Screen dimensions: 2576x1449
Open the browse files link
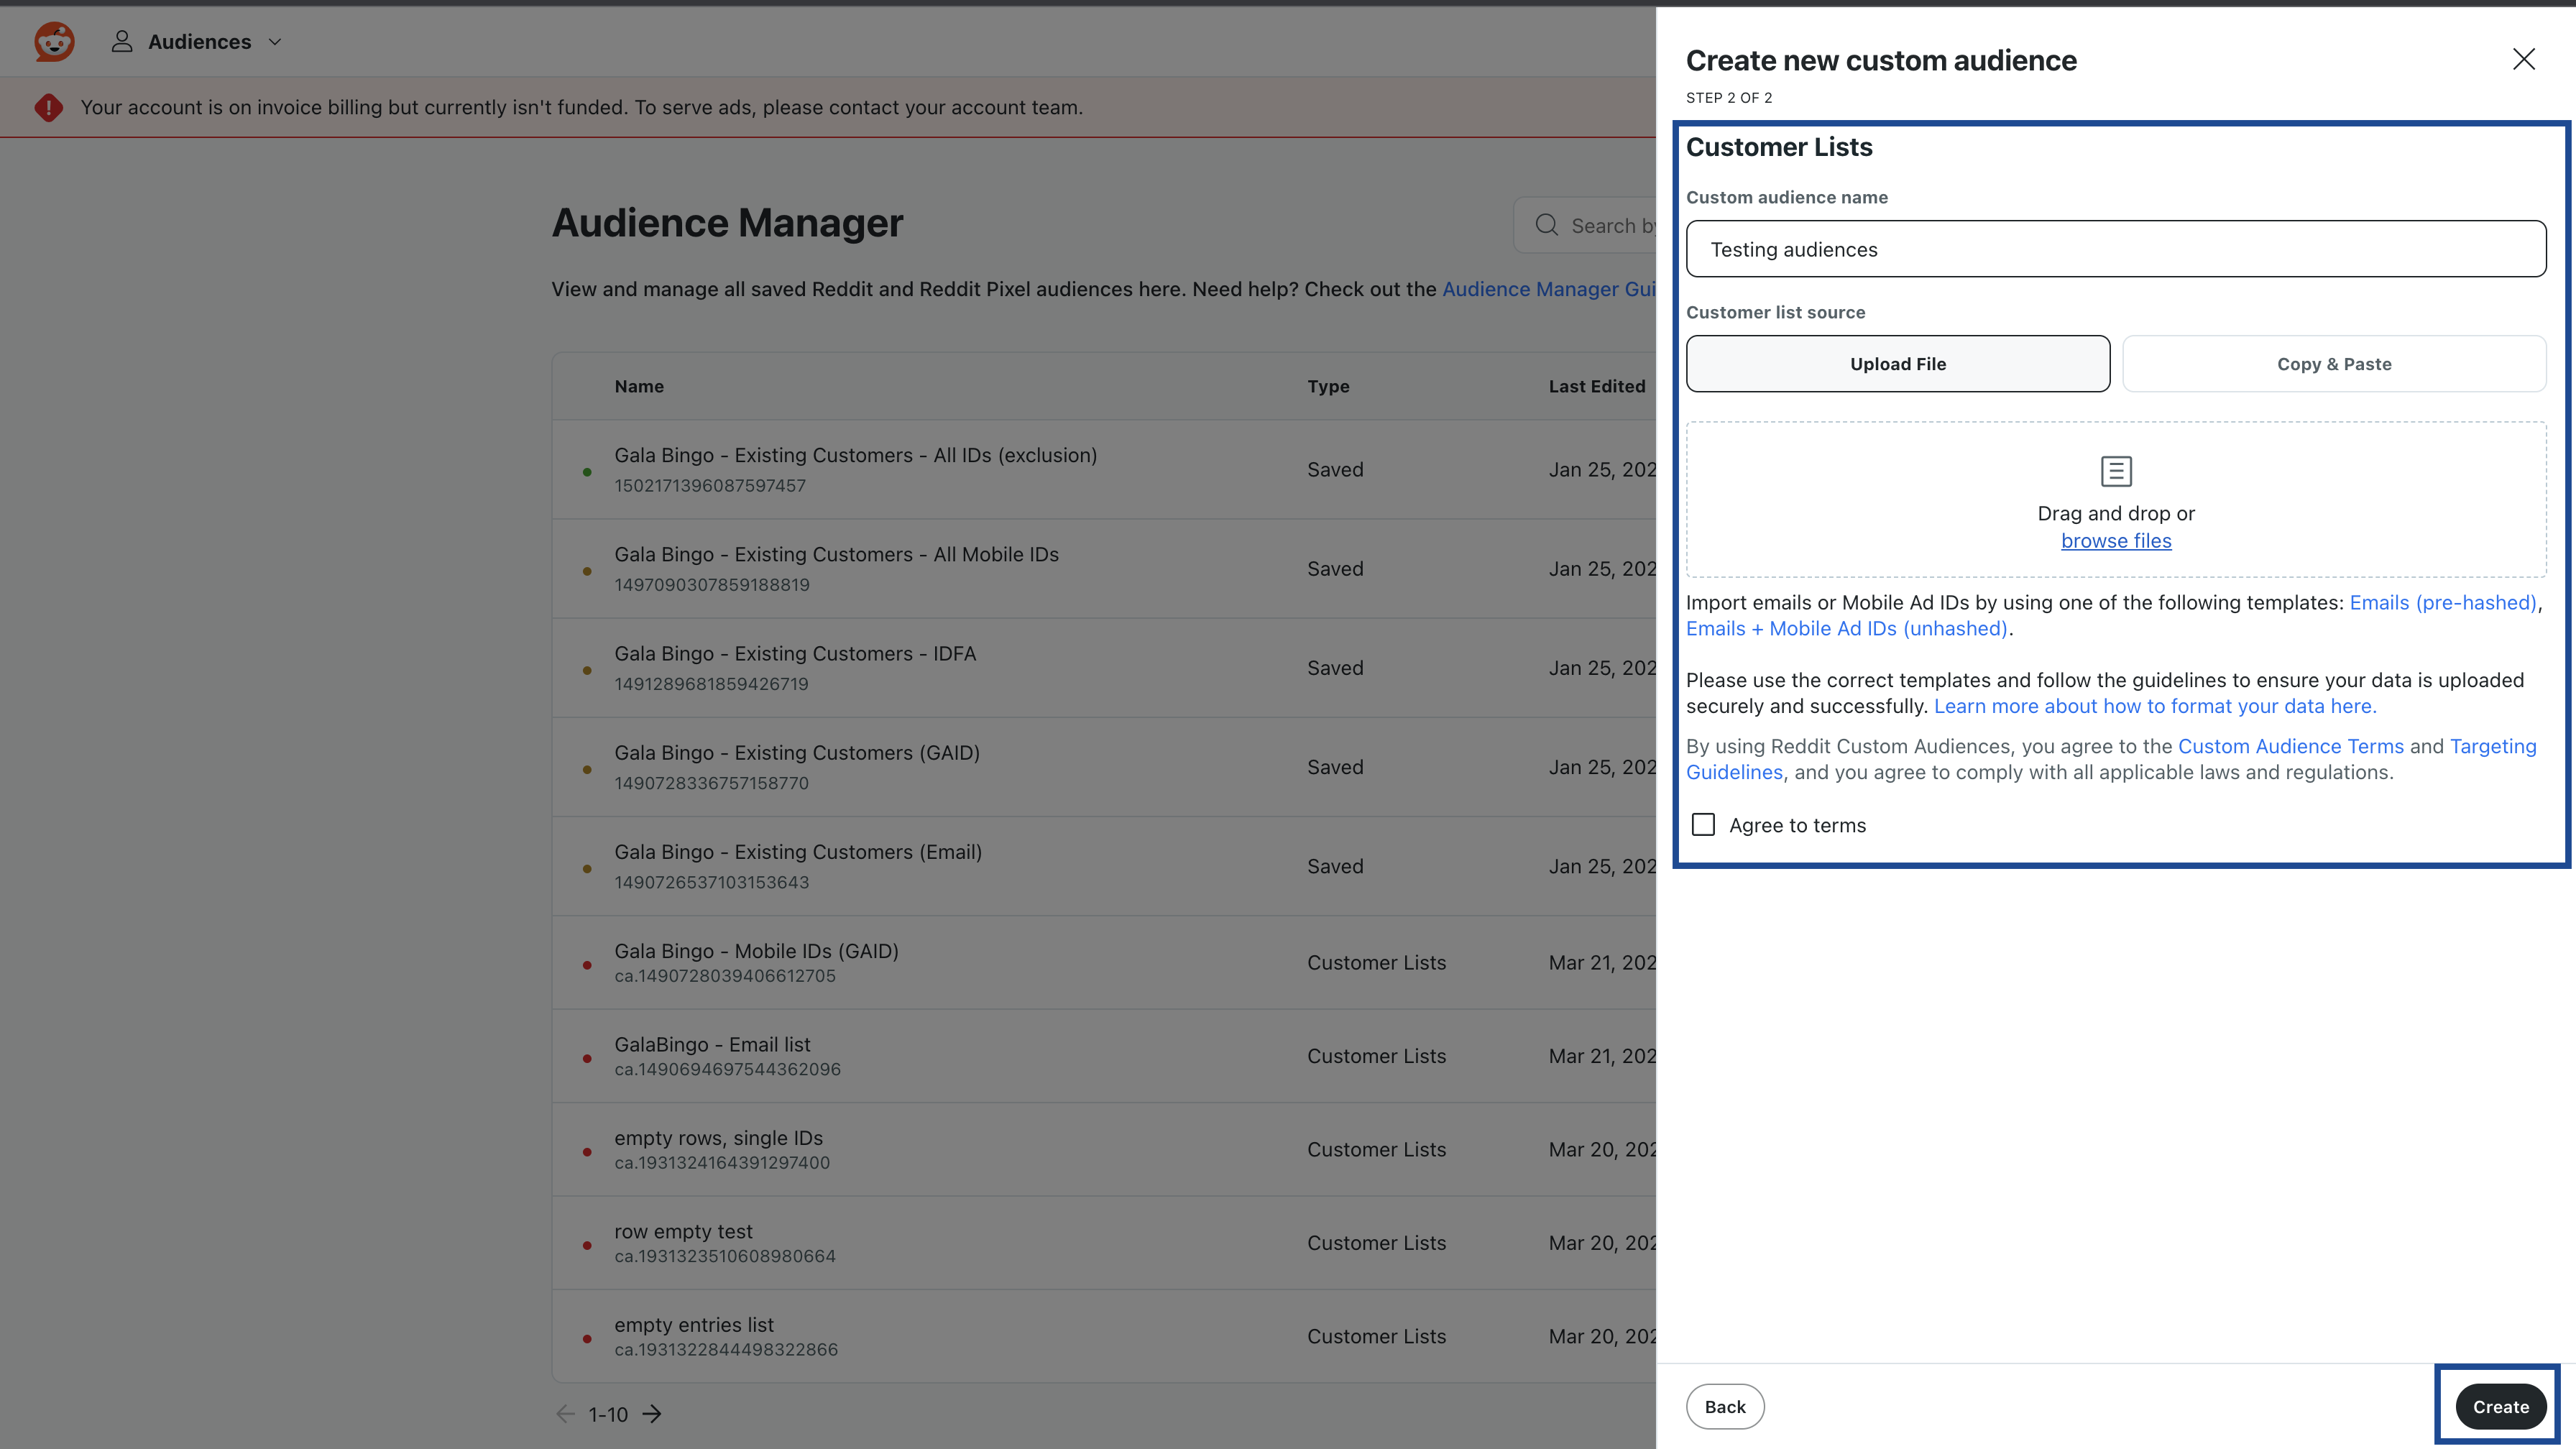pyautogui.click(x=2116, y=541)
